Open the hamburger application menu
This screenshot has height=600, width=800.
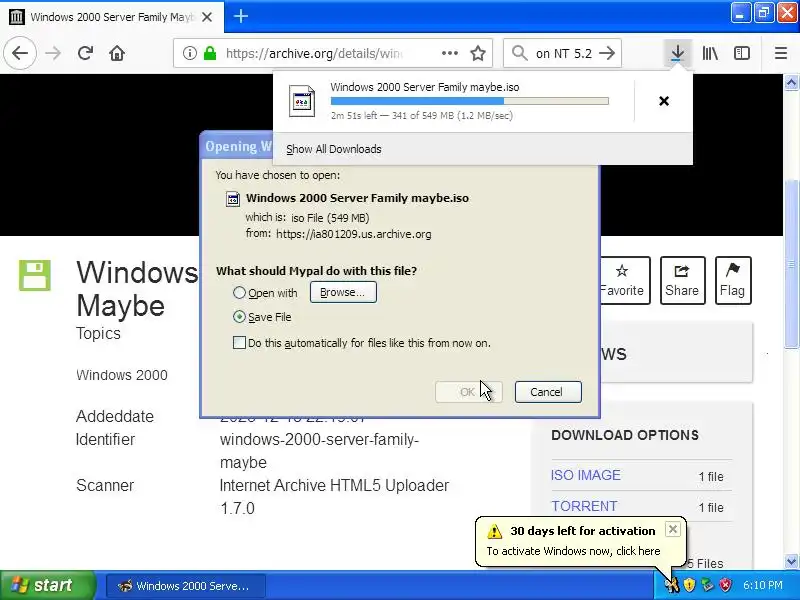(x=781, y=53)
